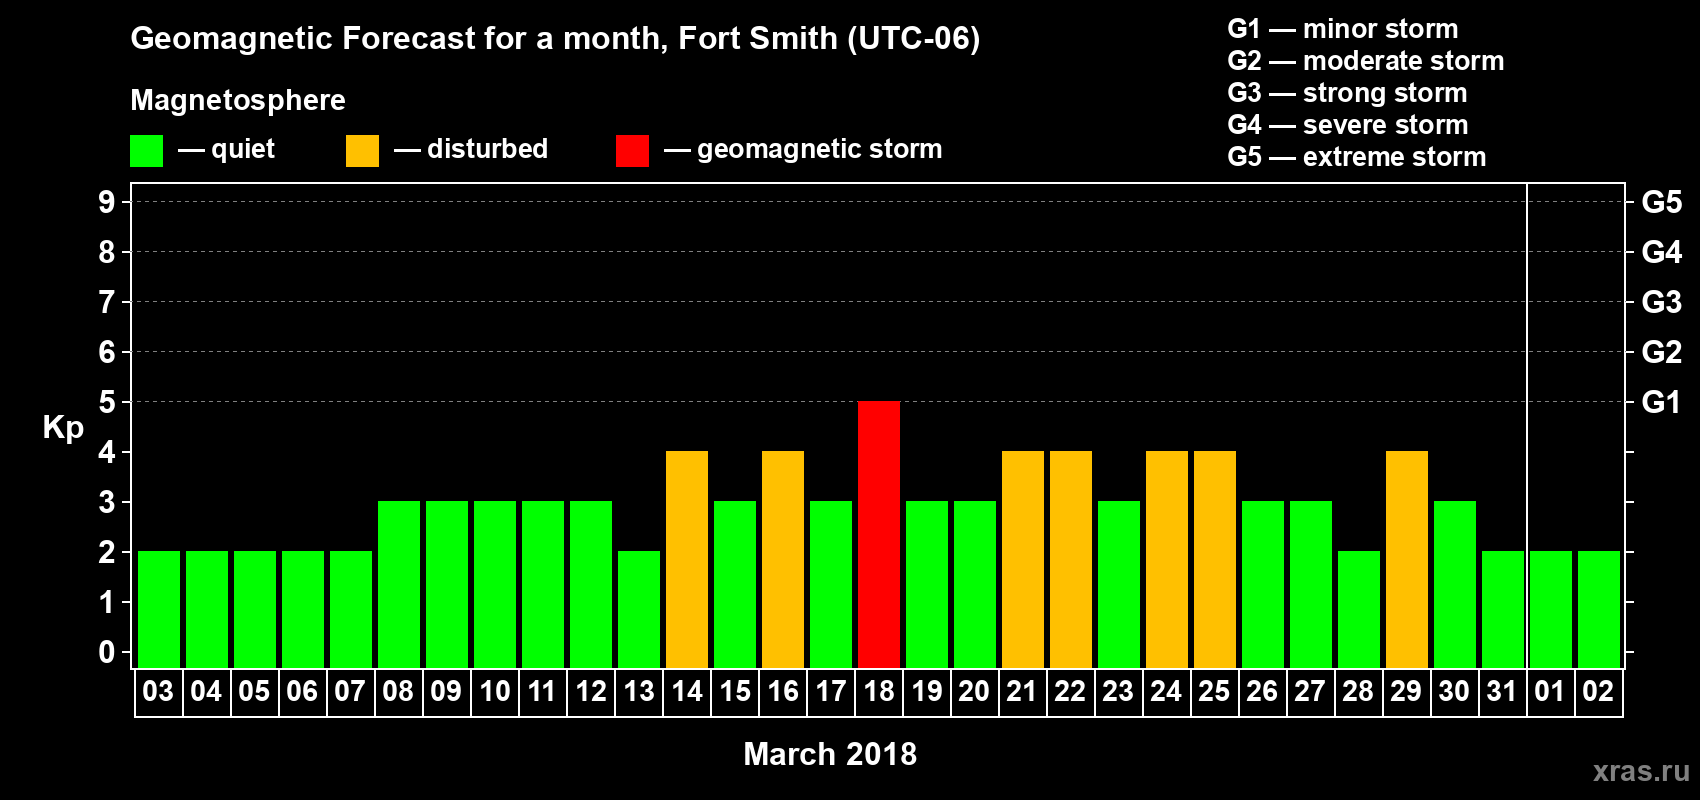Select the green bar for March 08

click(x=399, y=584)
